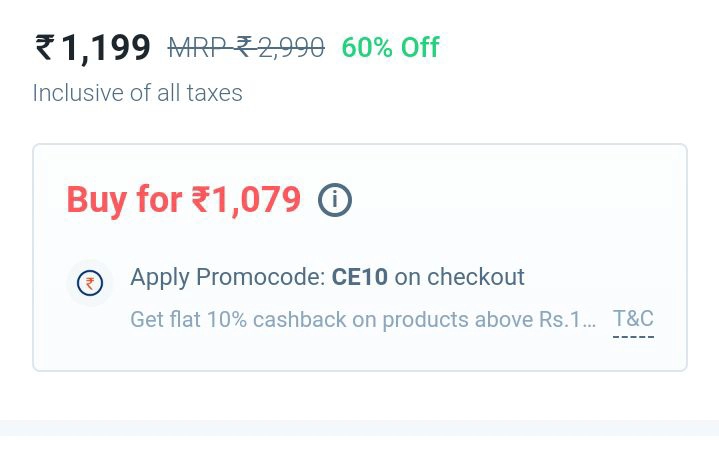Image resolution: width=719 pixels, height=469 pixels.
Task: Click the grey divider strip below the offer card
Action: point(359,428)
